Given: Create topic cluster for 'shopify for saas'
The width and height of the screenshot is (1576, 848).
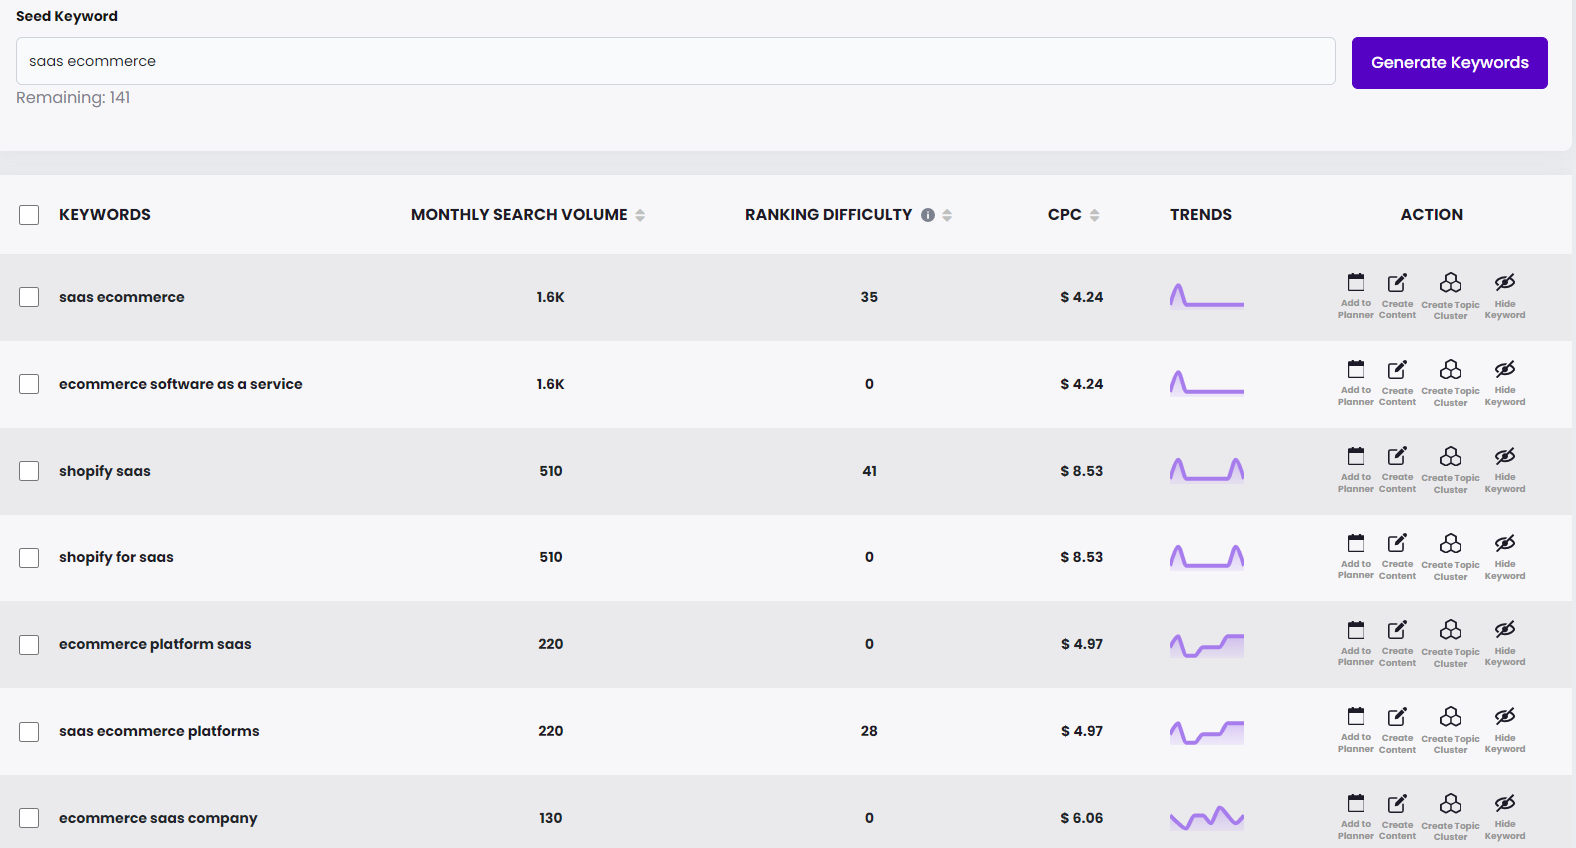Looking at the screenshot, I should pyautogui.click(x=1450, y=557).
